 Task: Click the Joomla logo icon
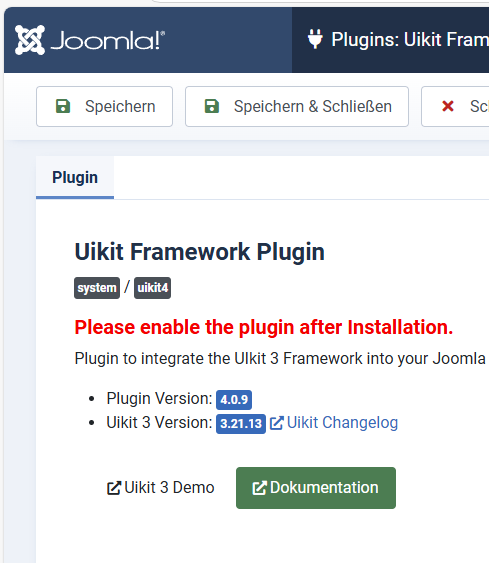click(30, 40)
